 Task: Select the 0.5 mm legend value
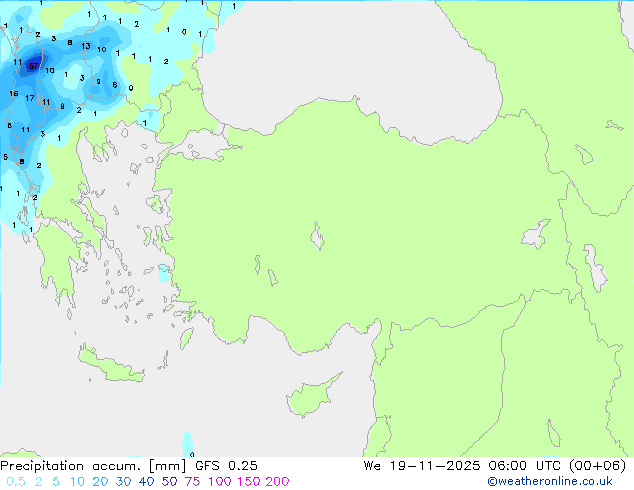[16, 482]
